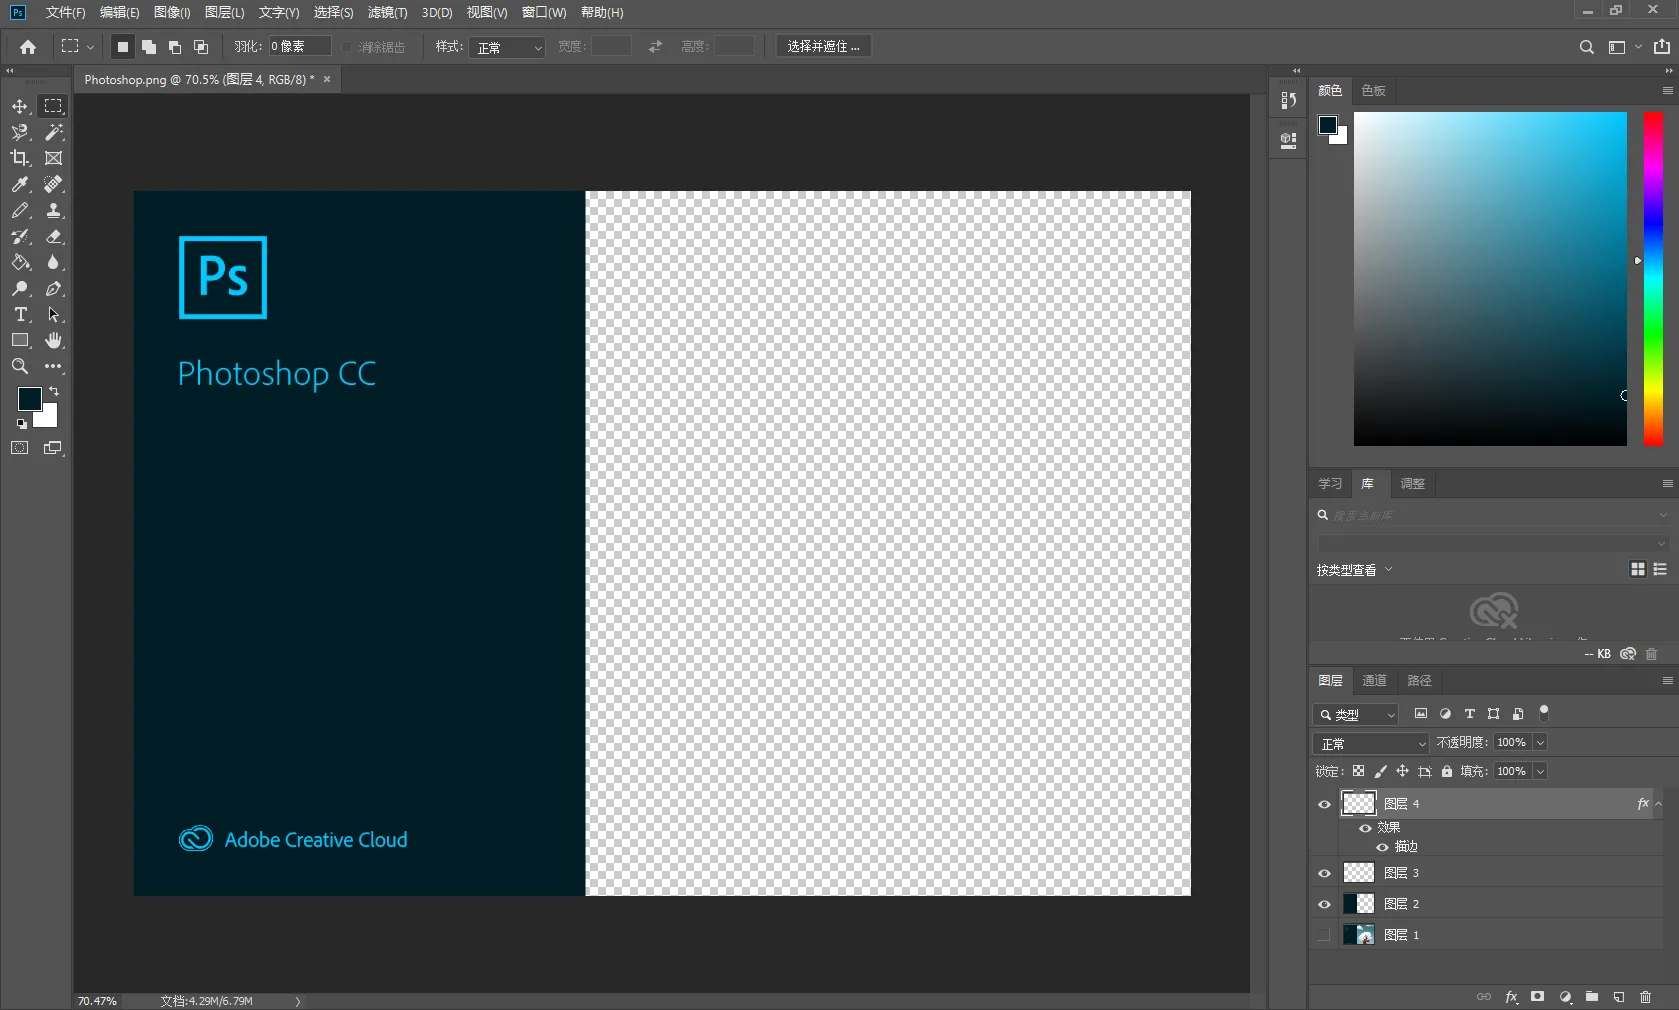This screenshot has height=1010, width=1679.
Task: Select the Healing Brush tool
Action: tap(54, 184)
